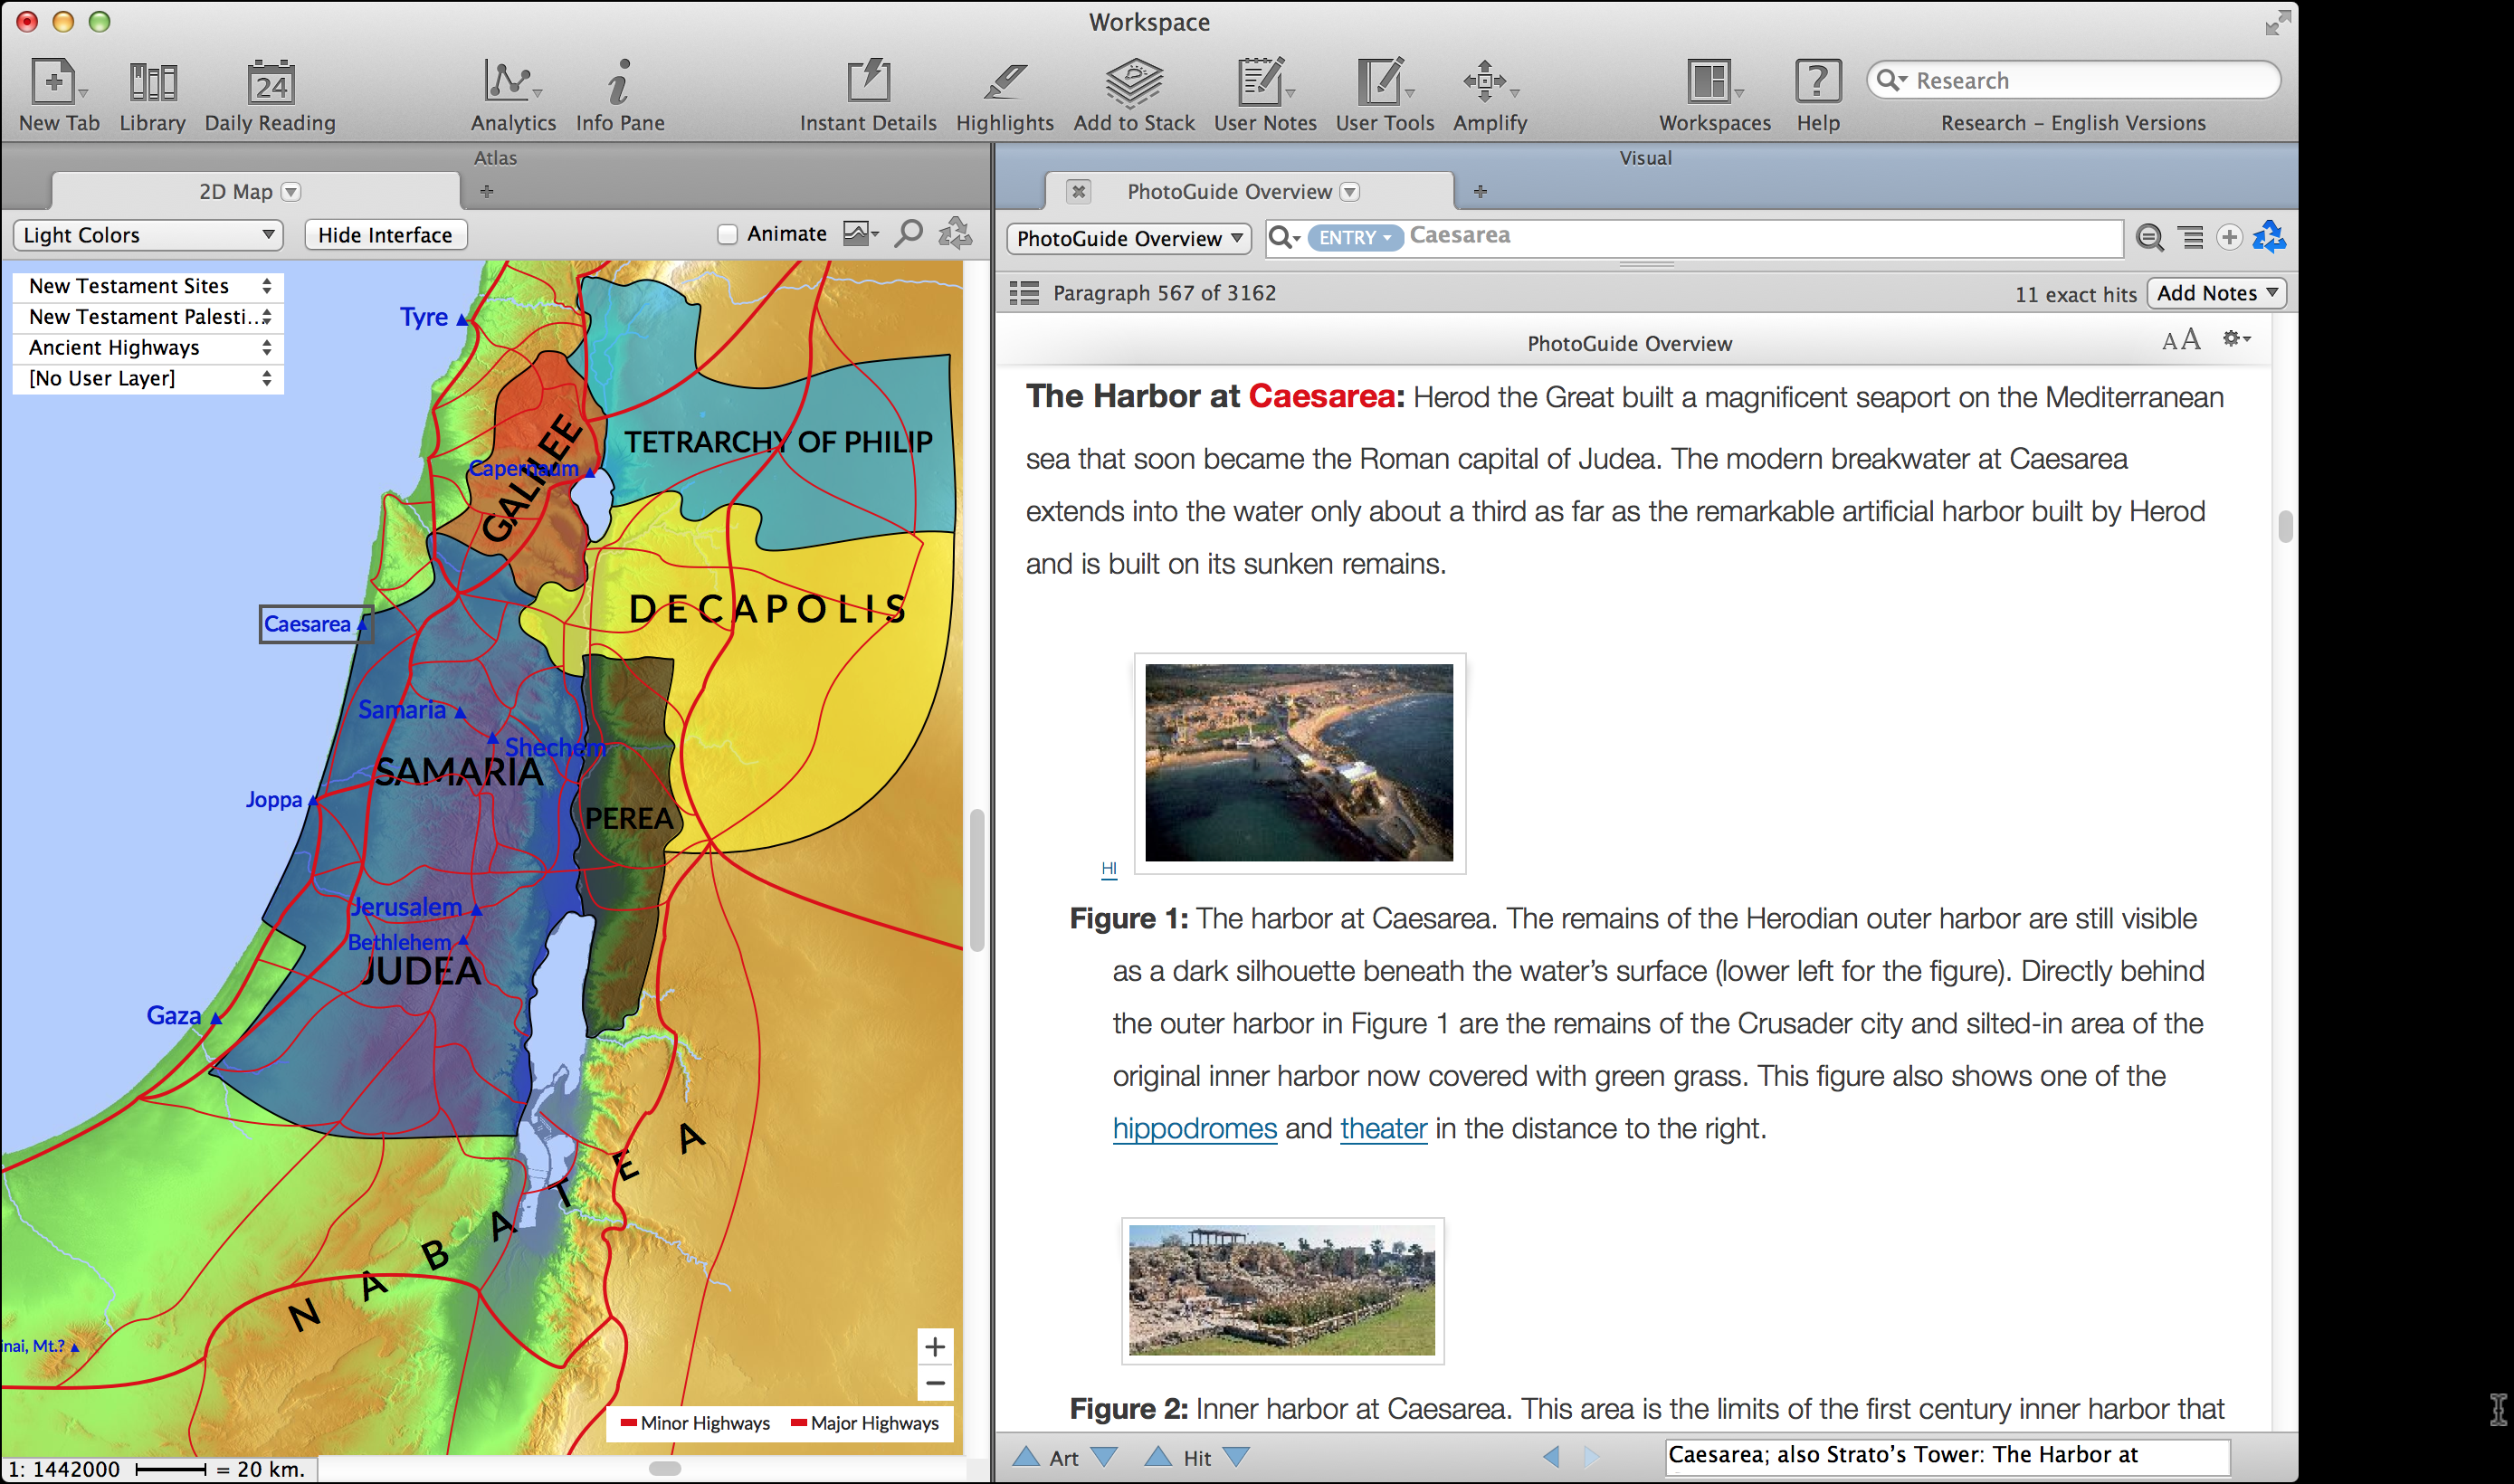Click the Art up arrow

point(1025,1457)
